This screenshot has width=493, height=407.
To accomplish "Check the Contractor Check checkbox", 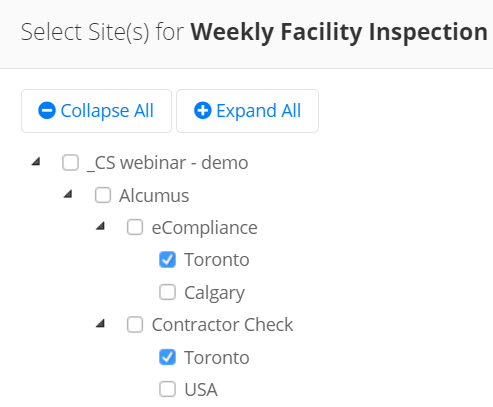I will click(x=135, y=324).
